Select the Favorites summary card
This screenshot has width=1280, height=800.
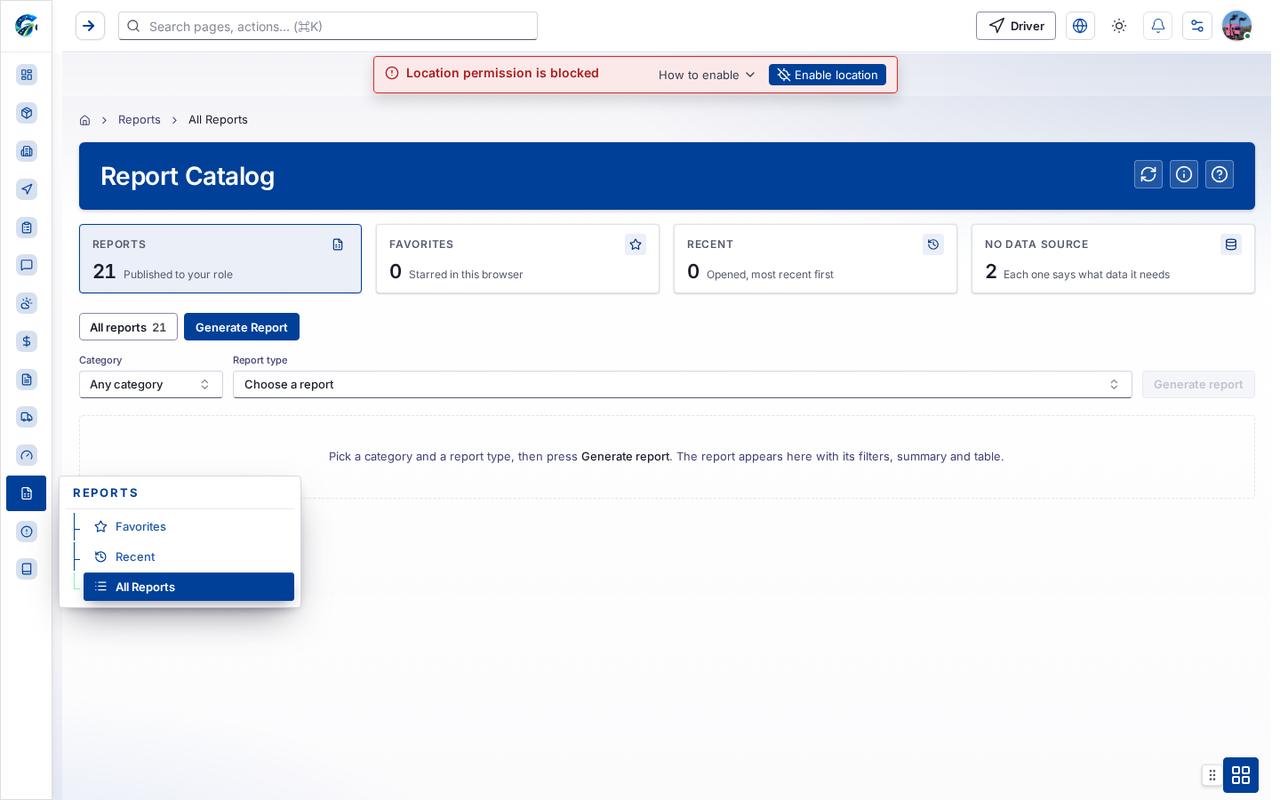pos(517,259)
